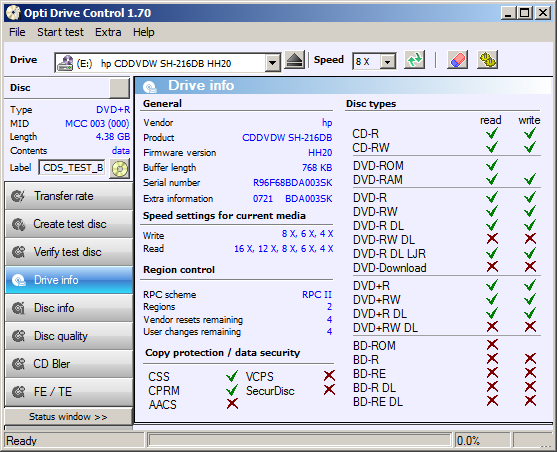Click the Transfer rate disc icon

[x=18, y=196]
